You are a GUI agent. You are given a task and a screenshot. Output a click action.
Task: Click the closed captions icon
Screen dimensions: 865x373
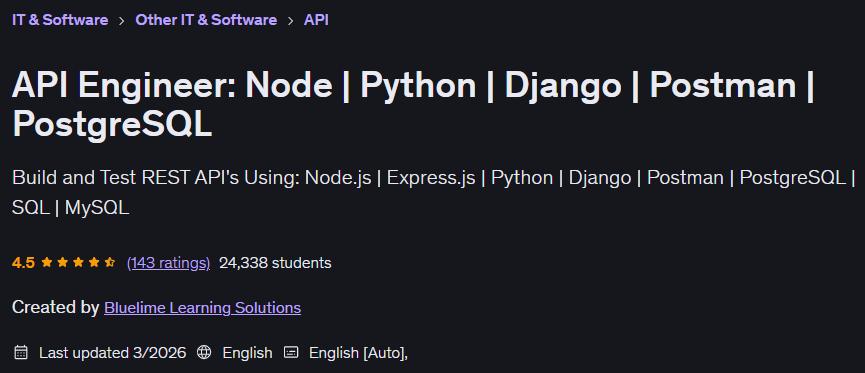291,352
